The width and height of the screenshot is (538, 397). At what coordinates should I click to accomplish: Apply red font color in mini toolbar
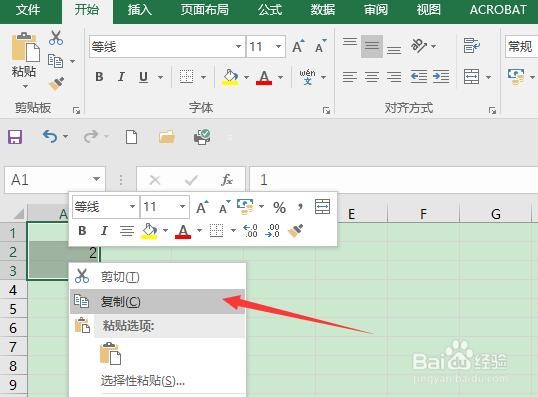183,231
